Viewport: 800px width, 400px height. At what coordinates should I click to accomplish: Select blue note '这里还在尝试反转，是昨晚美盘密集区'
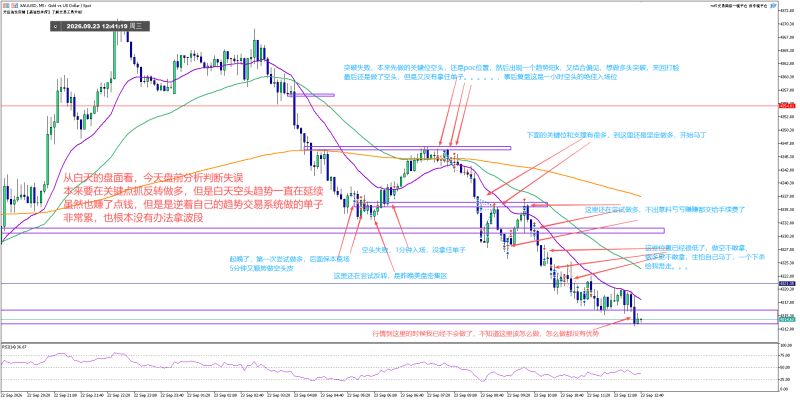(390, 276)
